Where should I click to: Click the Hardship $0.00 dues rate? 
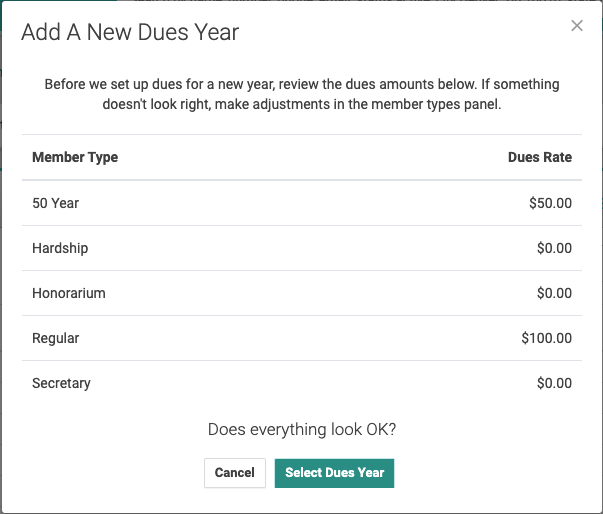click(x=555, y=248)
